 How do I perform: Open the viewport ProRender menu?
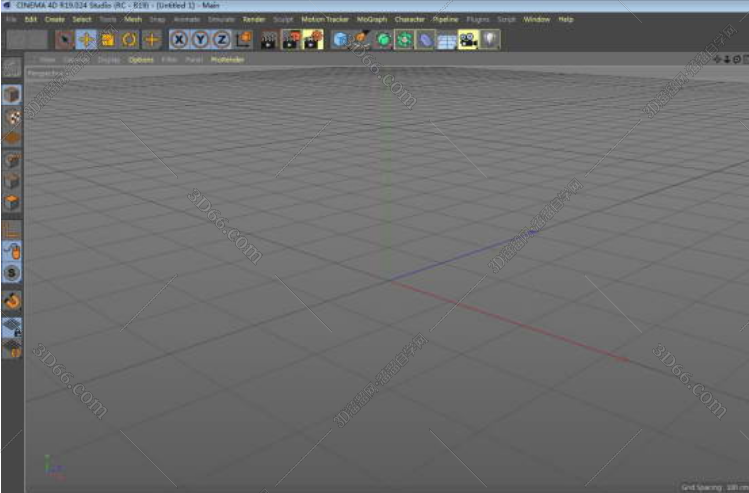click(x=227, y=60)
